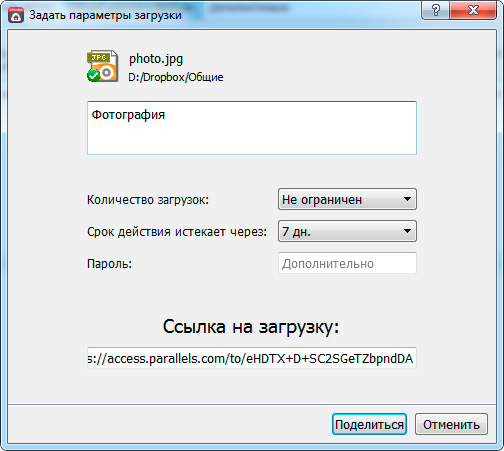Expand the 7 дн. expiration dropdown
The width and height of the screenshot is (504, 451).
pyautogui.click(x=347, y=231)
